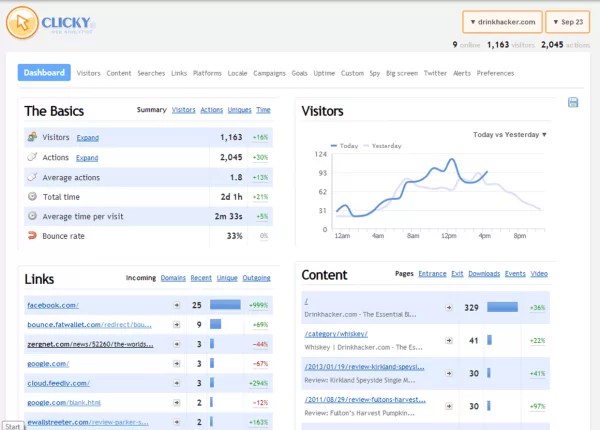Show Content Events
This screenshot has height=430, width=600.
(515, 274)
